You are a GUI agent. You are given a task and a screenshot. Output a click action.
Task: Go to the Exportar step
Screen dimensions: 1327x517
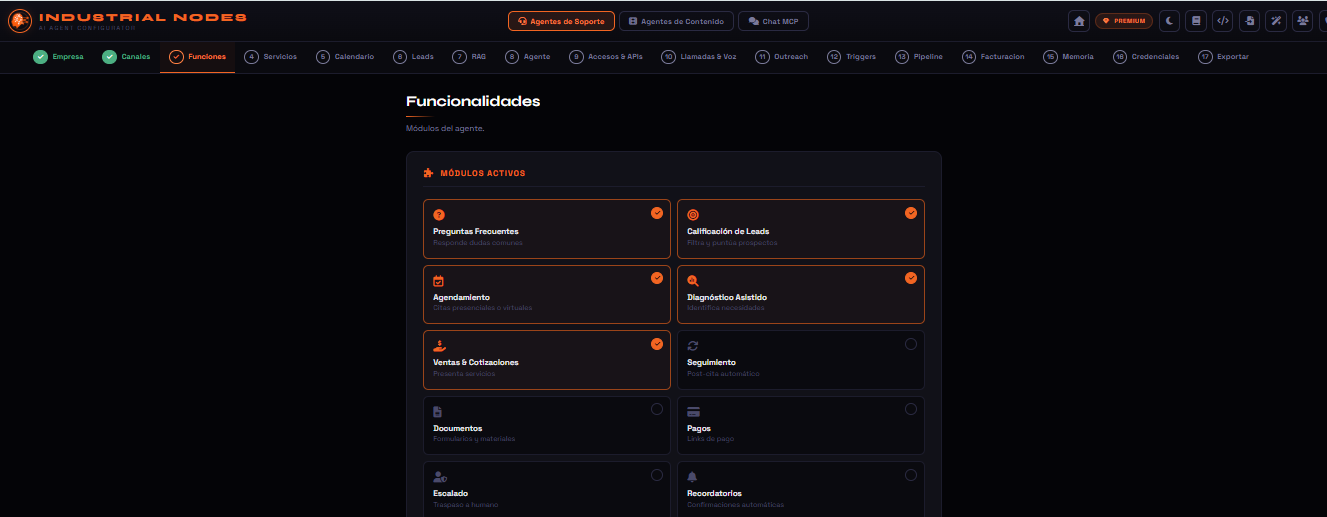click(x=1224, y=57)
